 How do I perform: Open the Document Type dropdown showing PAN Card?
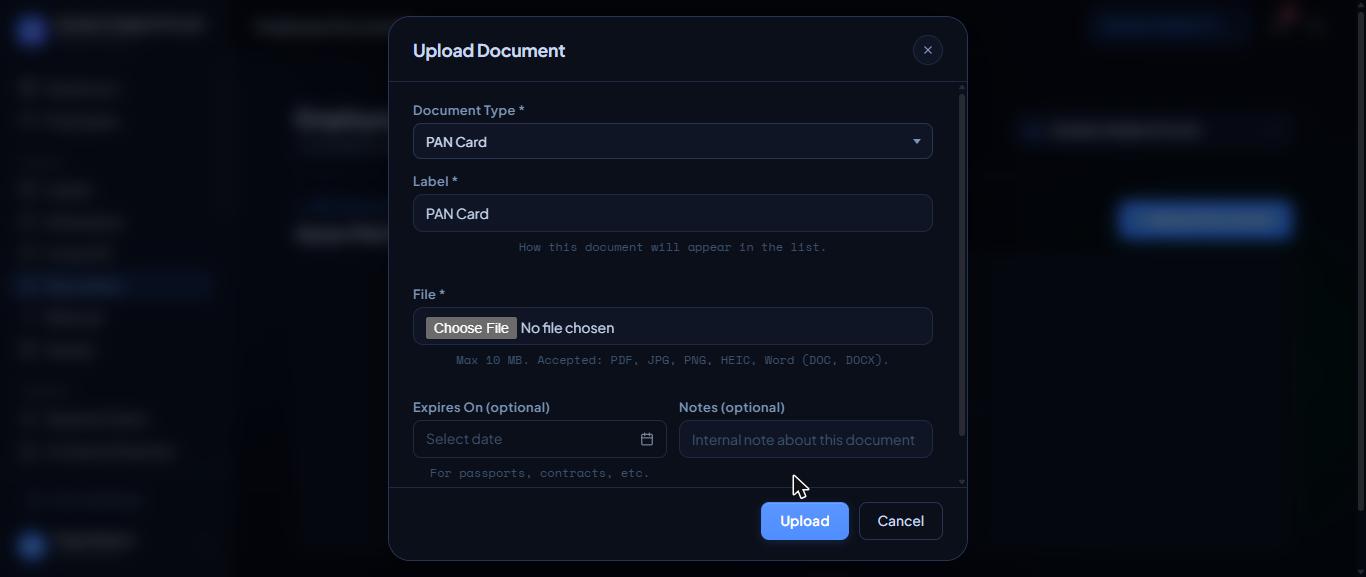coord(673,141)
